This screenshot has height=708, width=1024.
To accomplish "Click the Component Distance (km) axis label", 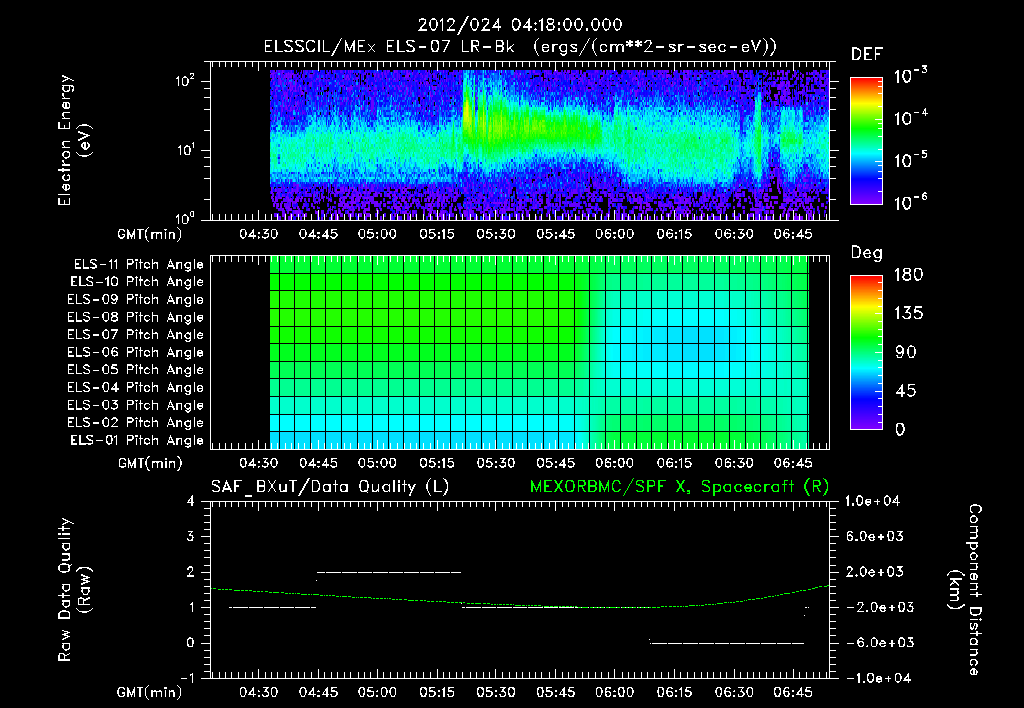I will [x=965, y=590].
